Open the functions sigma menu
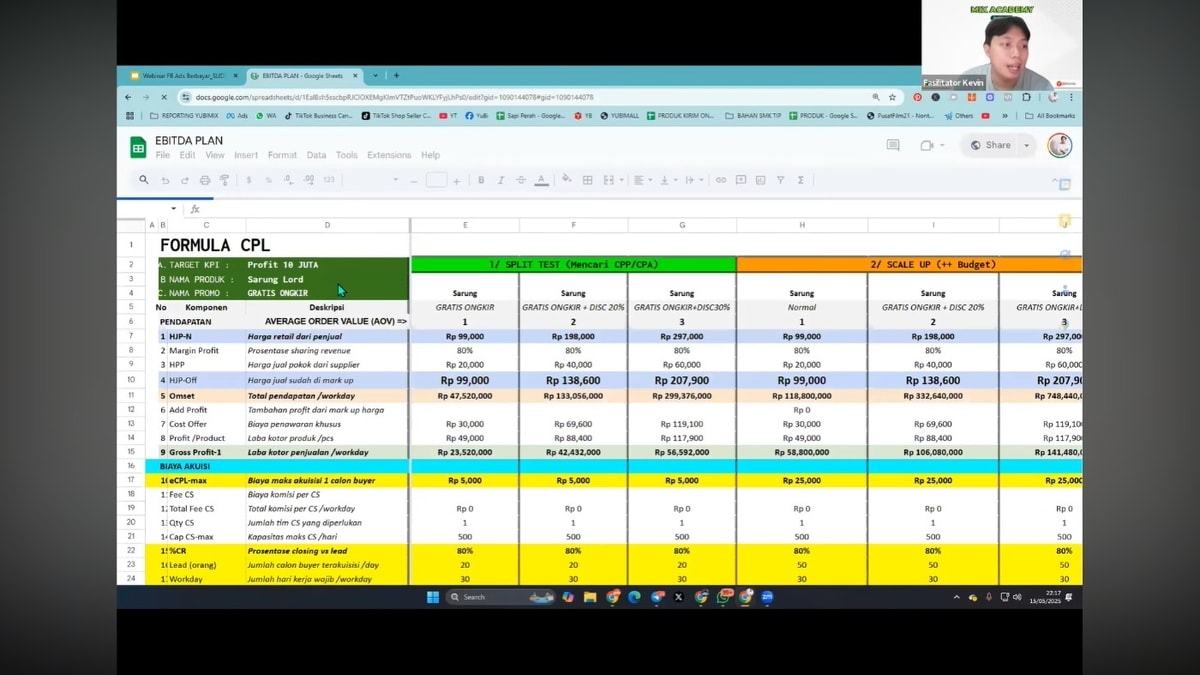1200x675 pixels. click(800, 180)
